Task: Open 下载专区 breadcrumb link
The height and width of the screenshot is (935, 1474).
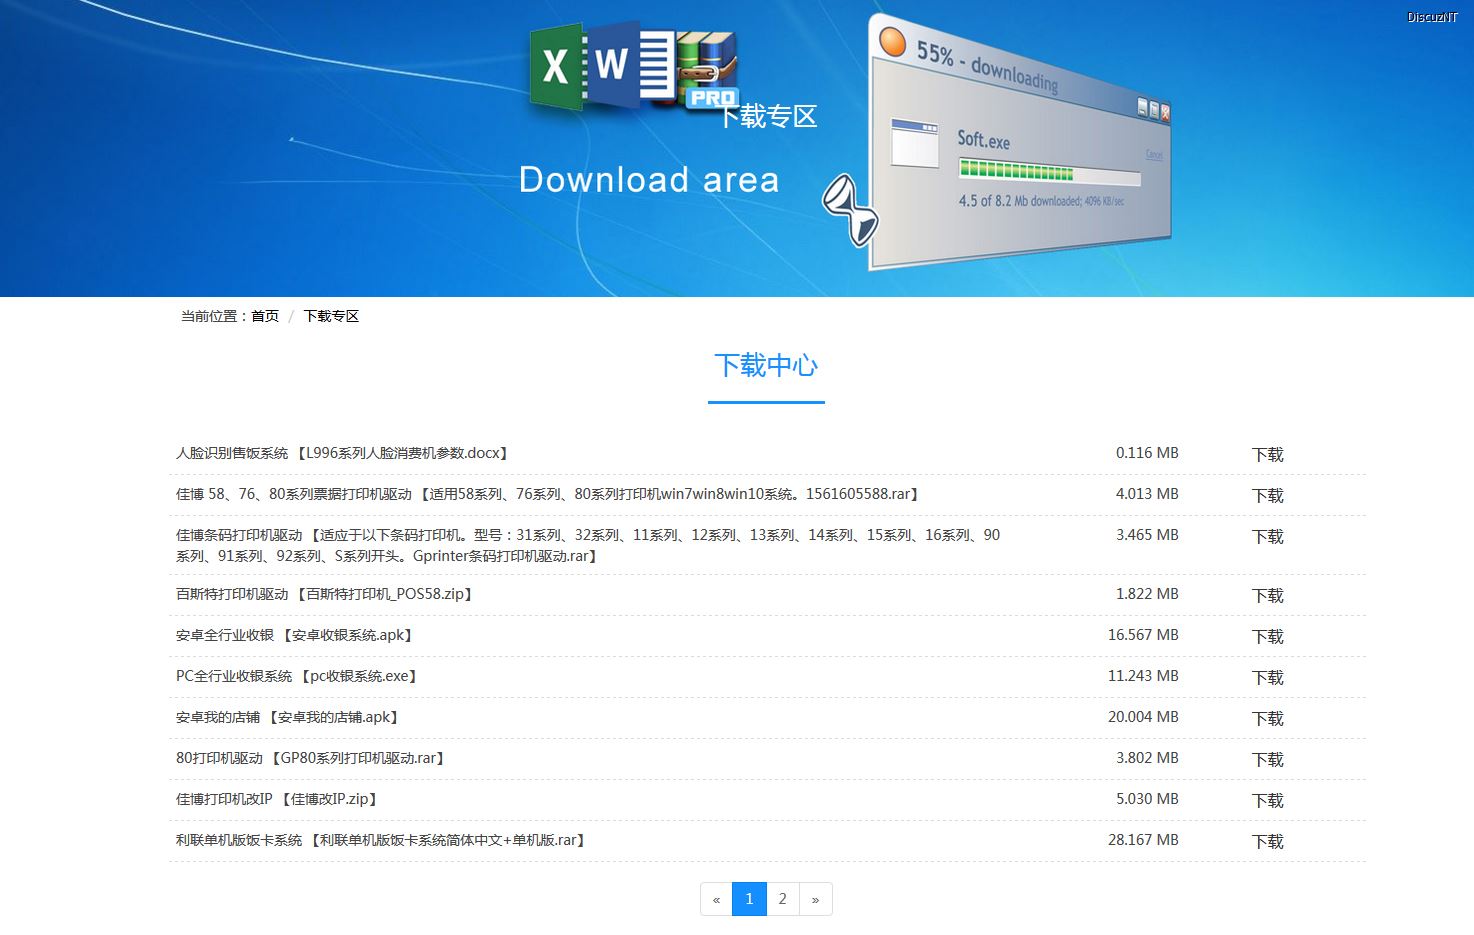Action: [x=331, y=316]
